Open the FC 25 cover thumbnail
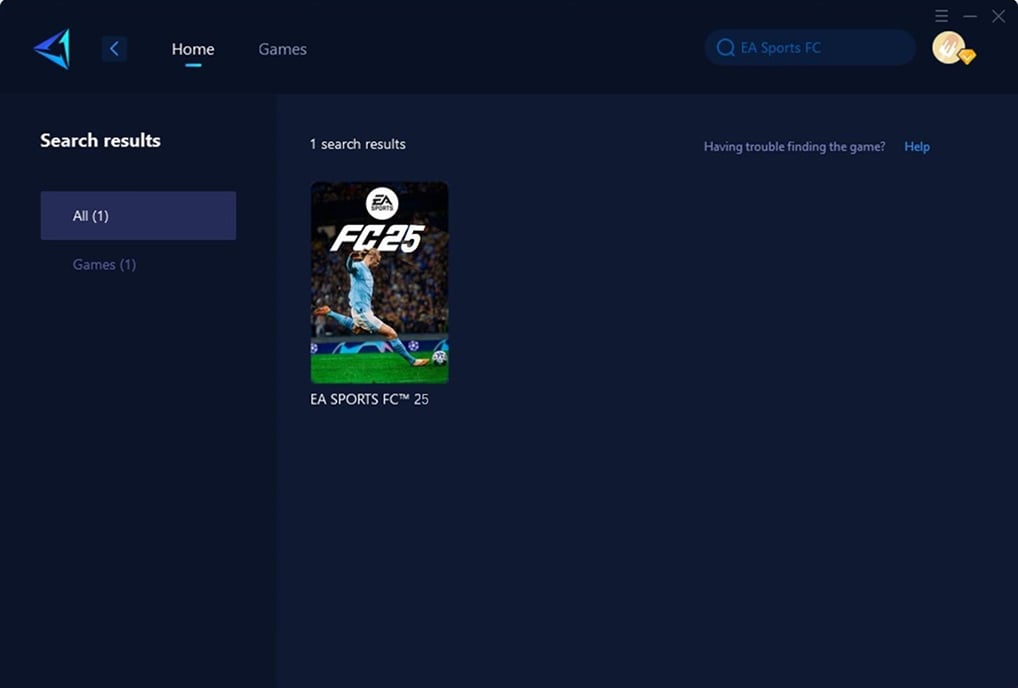 pyautogui.click(x=379, y=282)
